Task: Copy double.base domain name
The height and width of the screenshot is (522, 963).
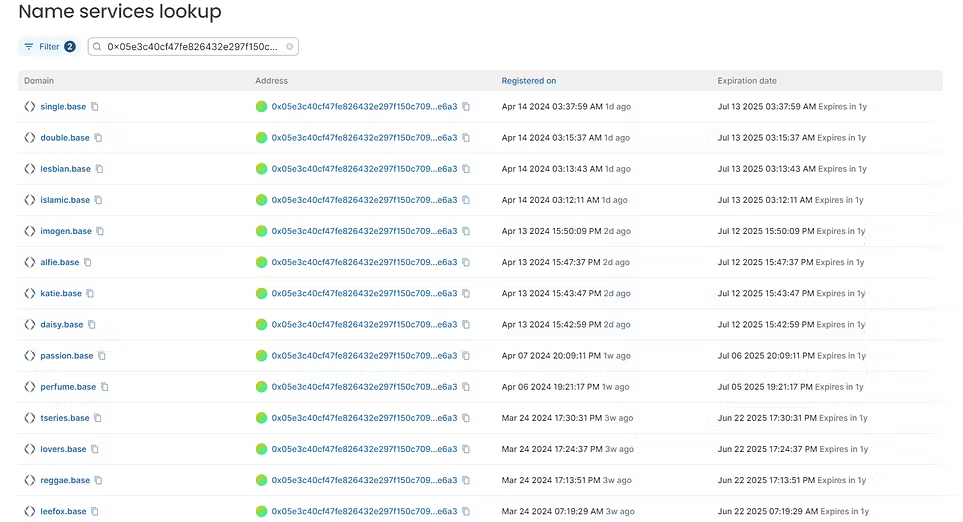Action: 98,138
